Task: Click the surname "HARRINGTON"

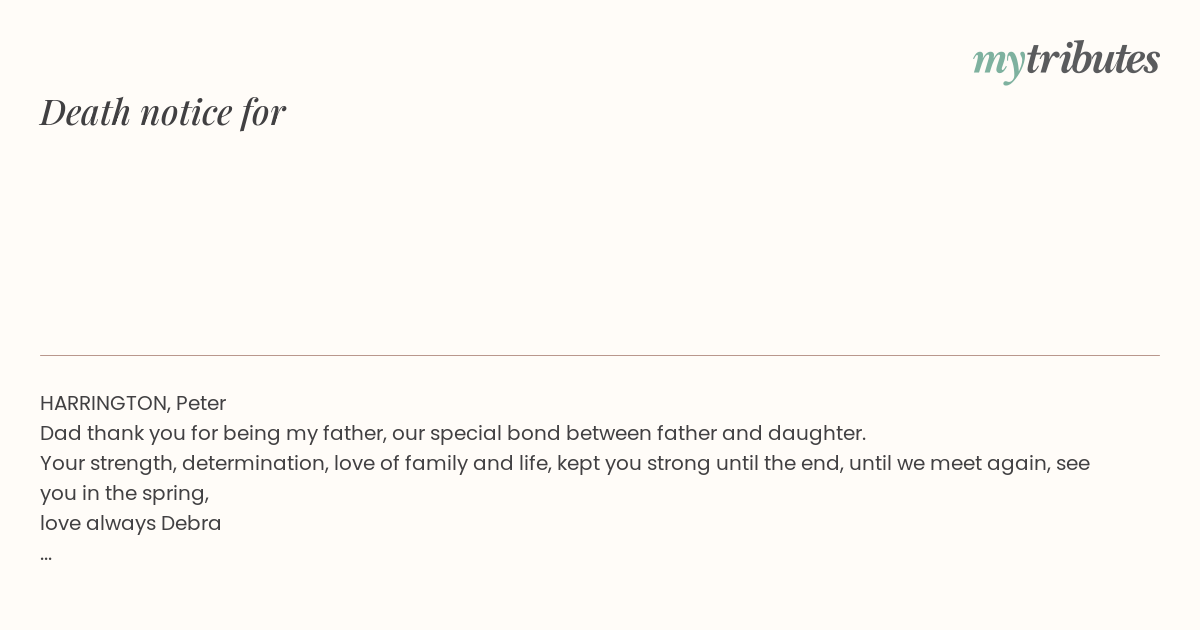Action: click(x=105, y=403)
